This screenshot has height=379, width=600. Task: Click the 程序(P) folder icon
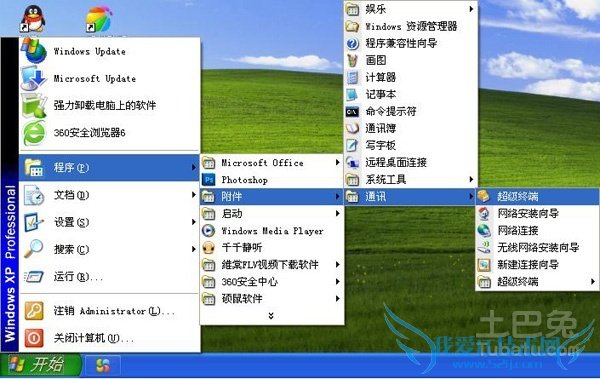(34, 167)
